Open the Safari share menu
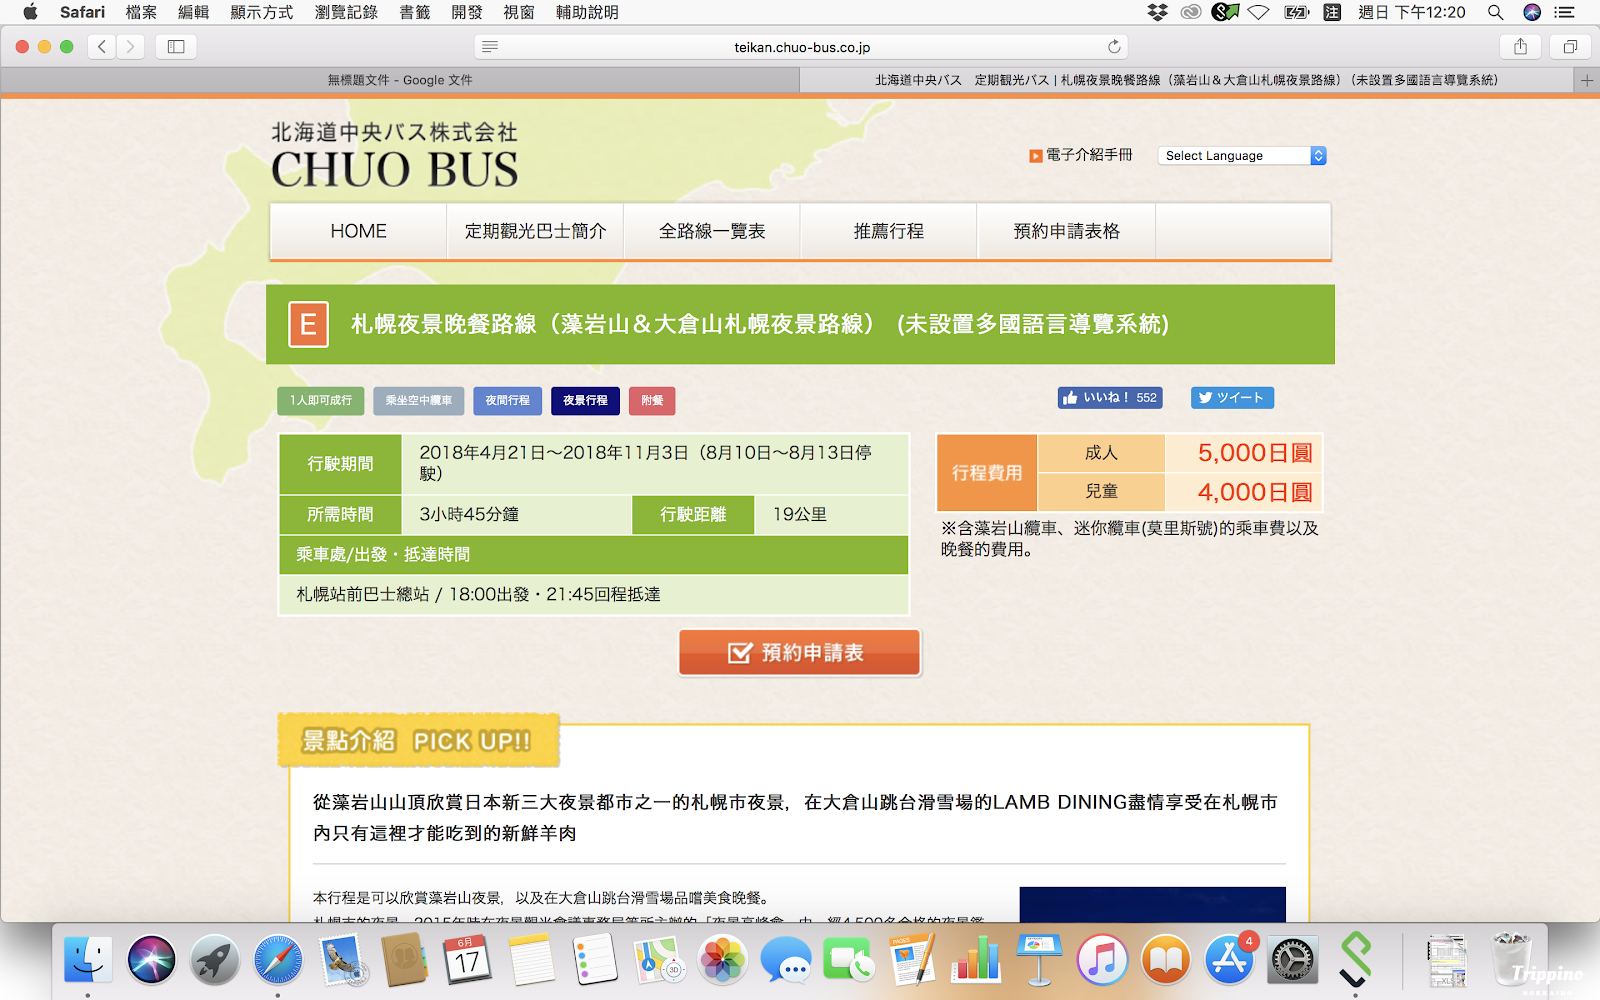Image resolution: width=1600 pixels, height=1000 pixels. (1520, 46)
